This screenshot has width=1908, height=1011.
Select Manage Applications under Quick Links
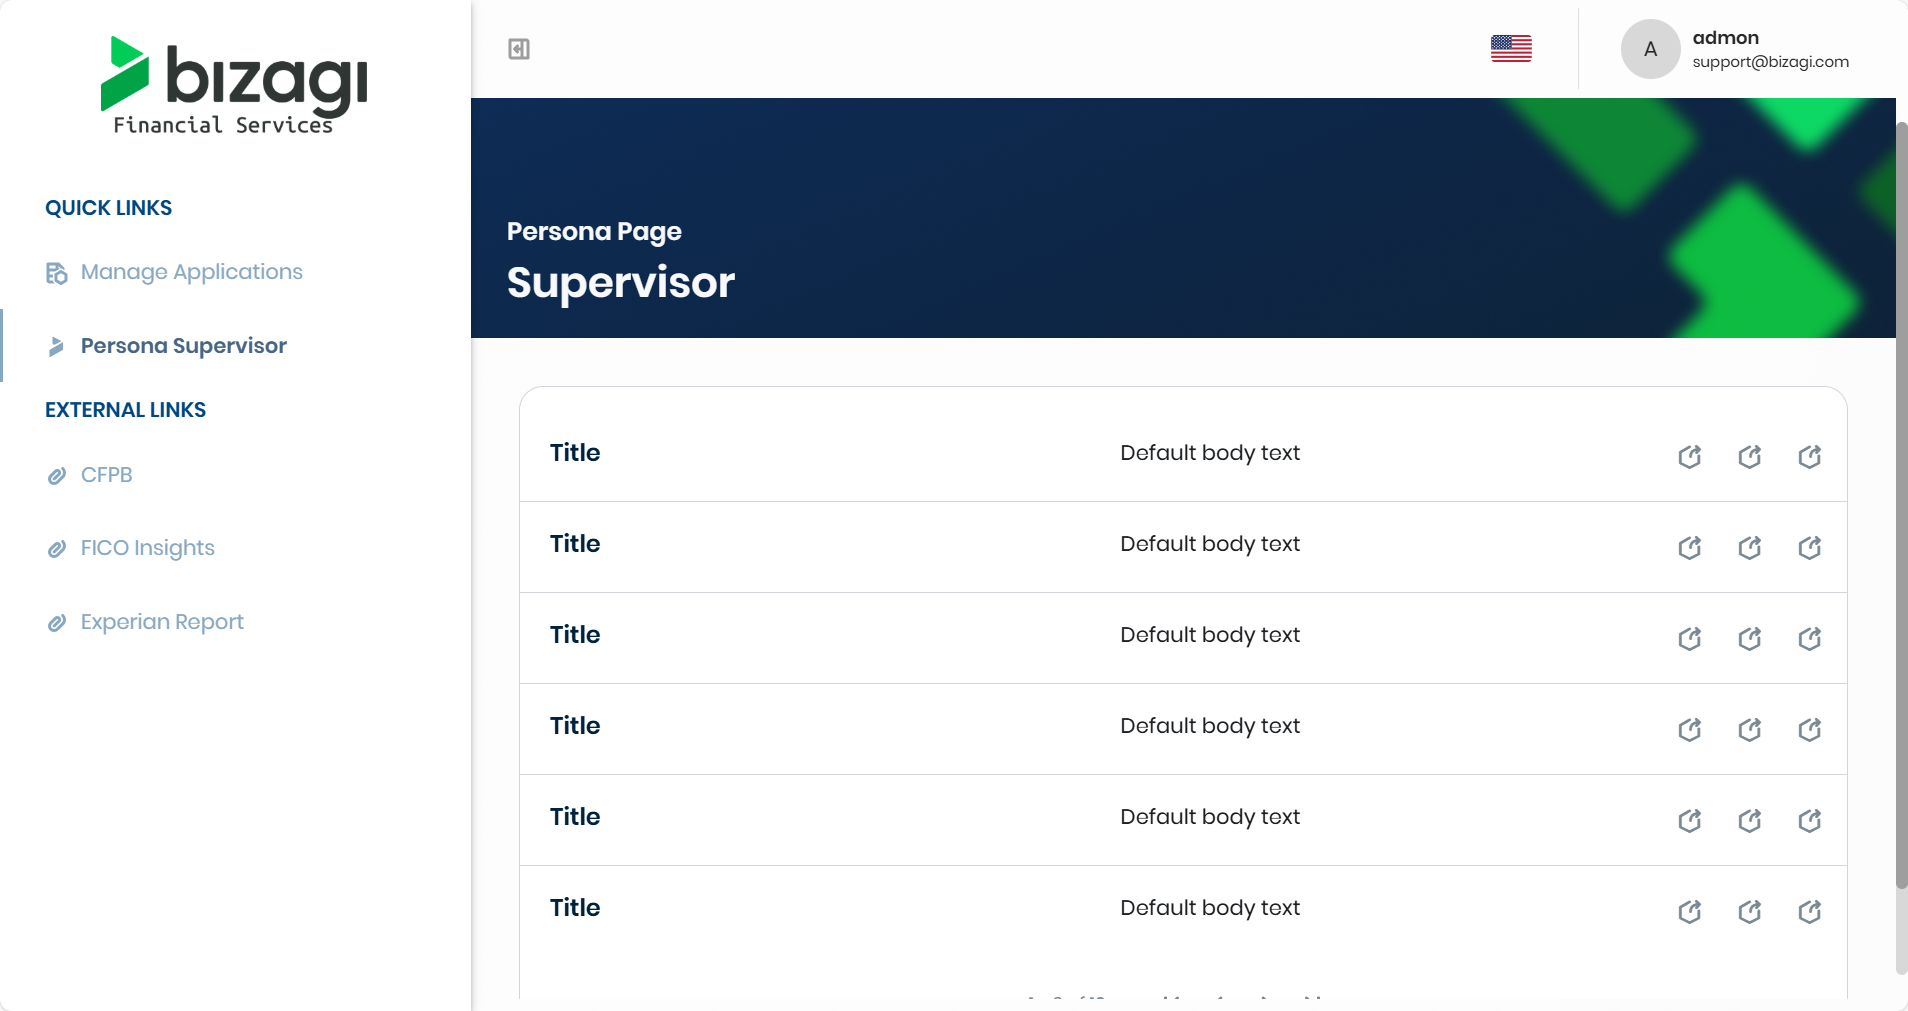[x=191, y=272]
